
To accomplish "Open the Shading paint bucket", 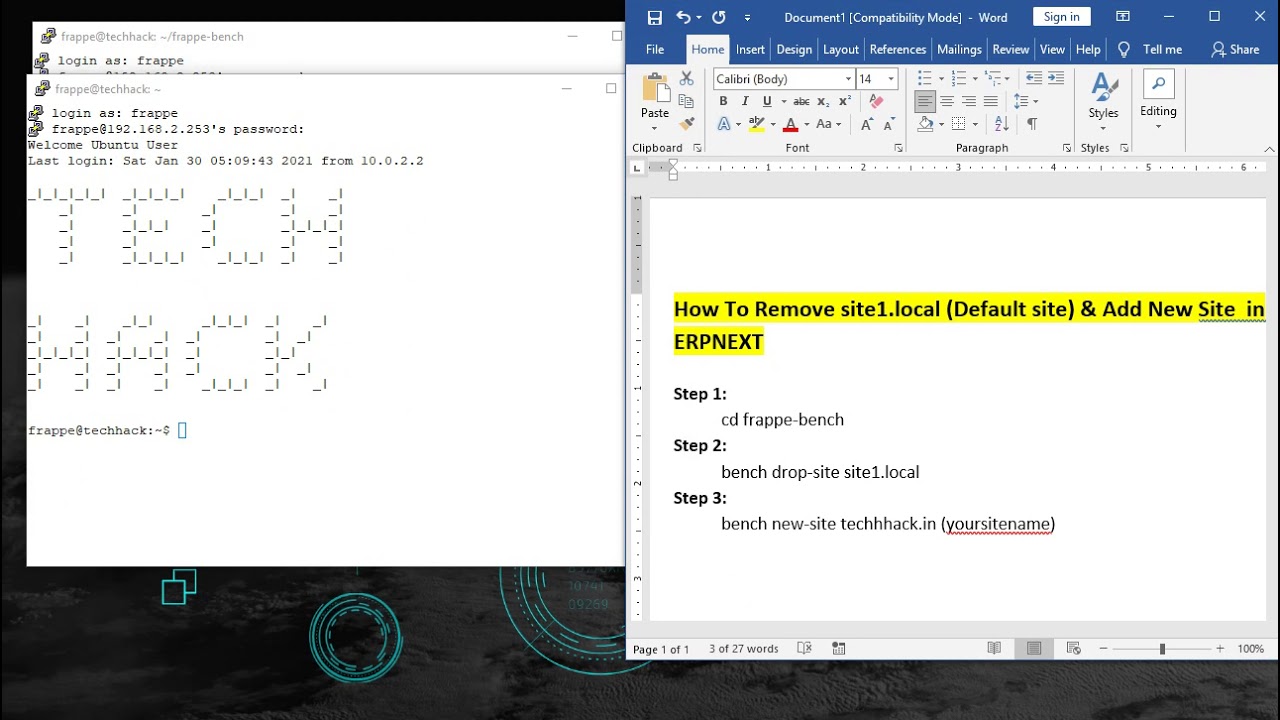I will tap(926, 124).
